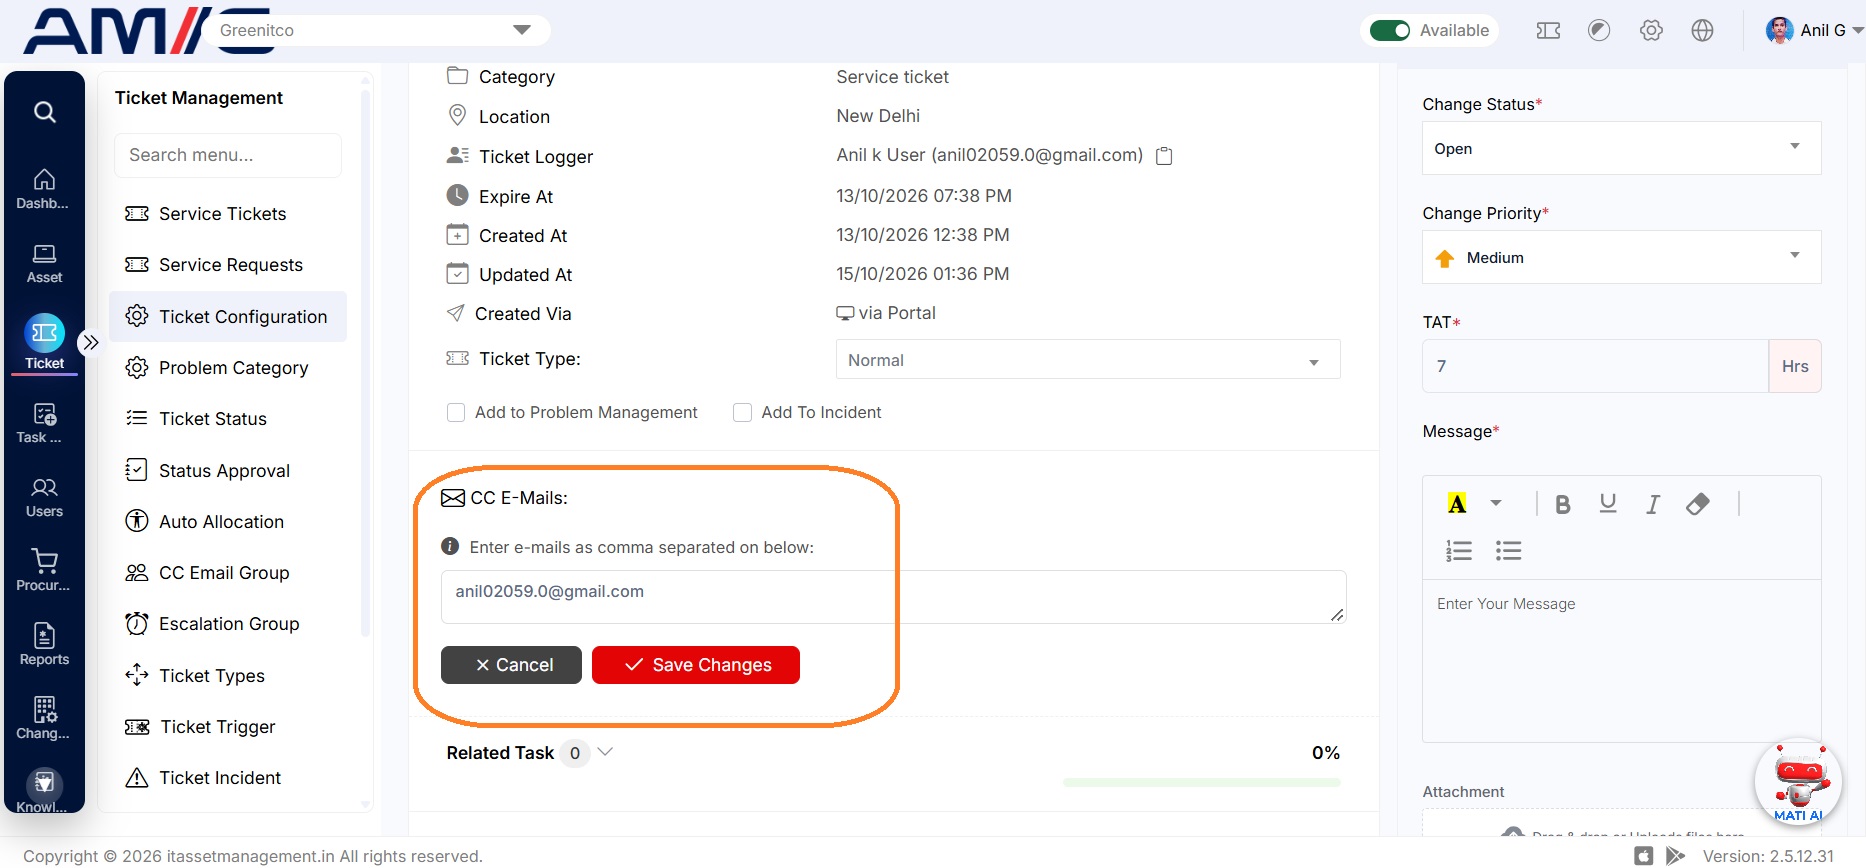Click the globe language icon
1866x868 pixels.
1702,30
